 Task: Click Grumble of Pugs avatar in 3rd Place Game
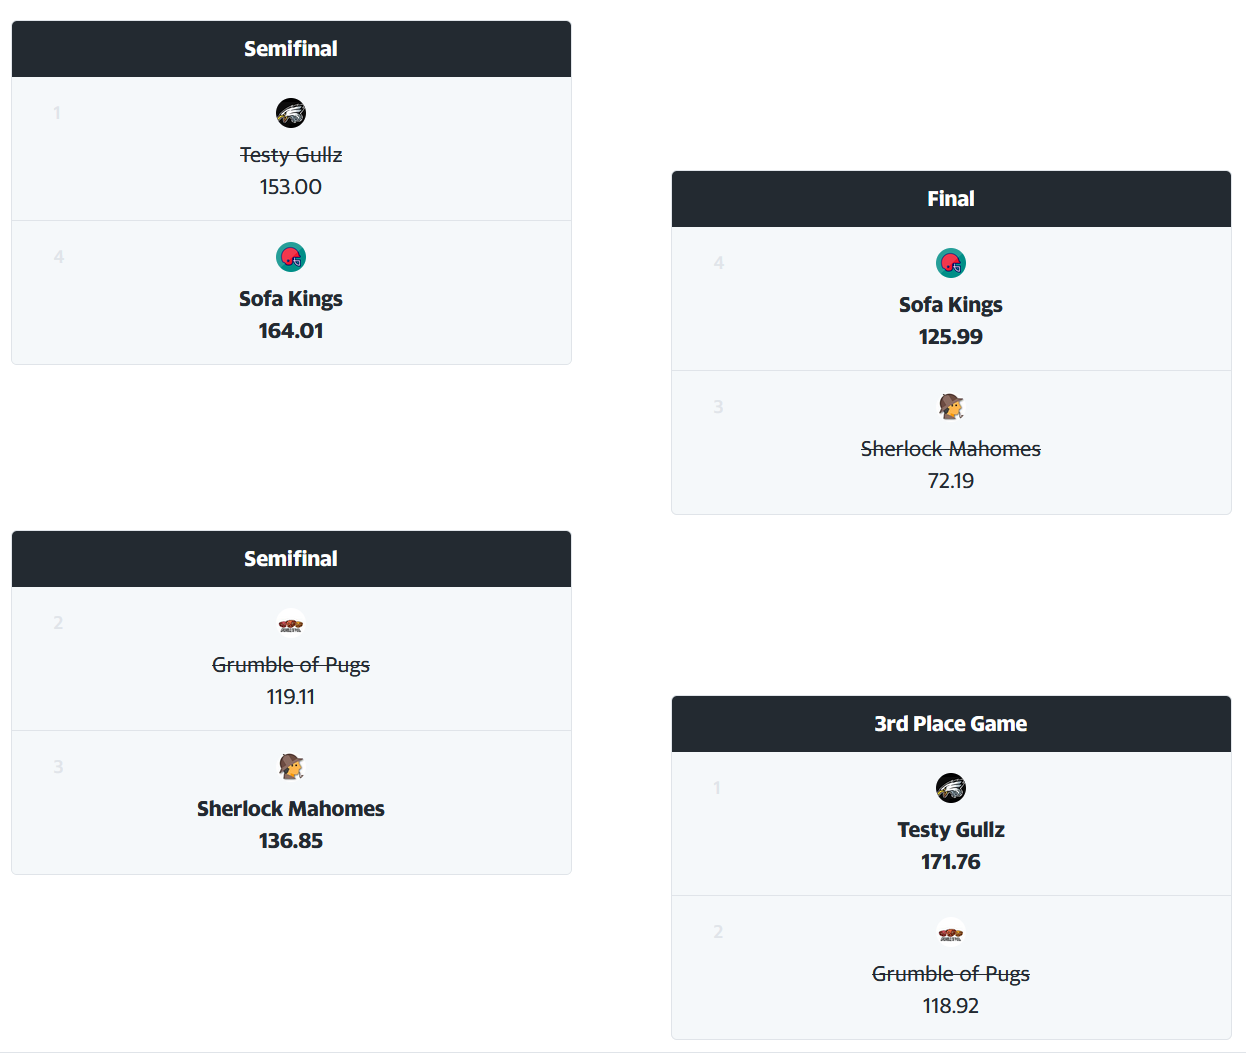951,932
